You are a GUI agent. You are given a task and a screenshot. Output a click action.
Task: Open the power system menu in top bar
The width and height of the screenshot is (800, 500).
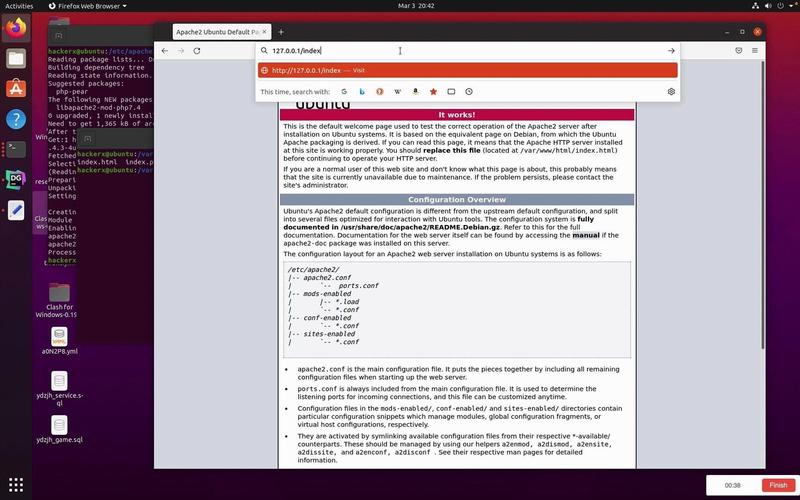781,6
